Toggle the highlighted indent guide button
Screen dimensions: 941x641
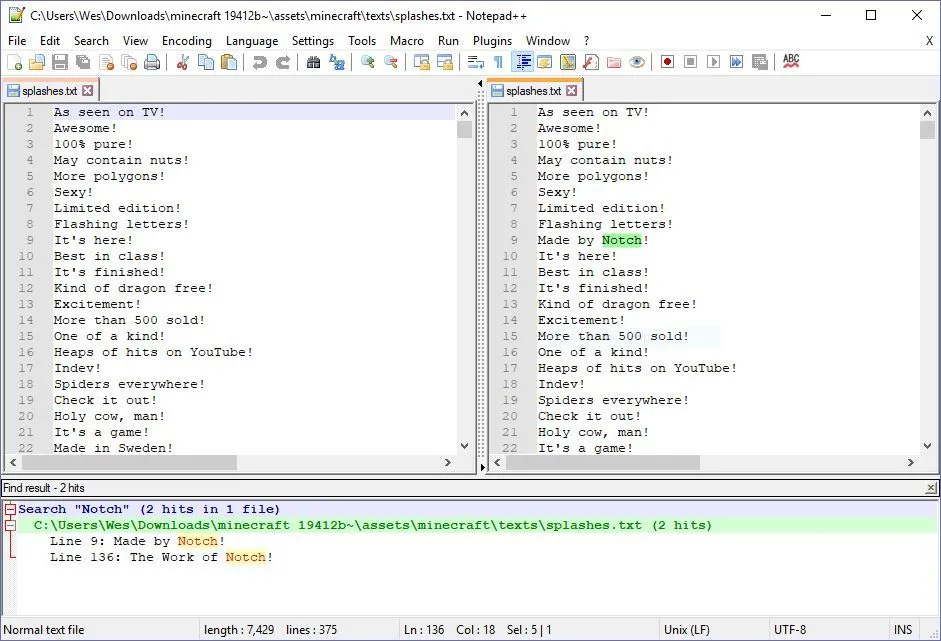pos(521,62)
